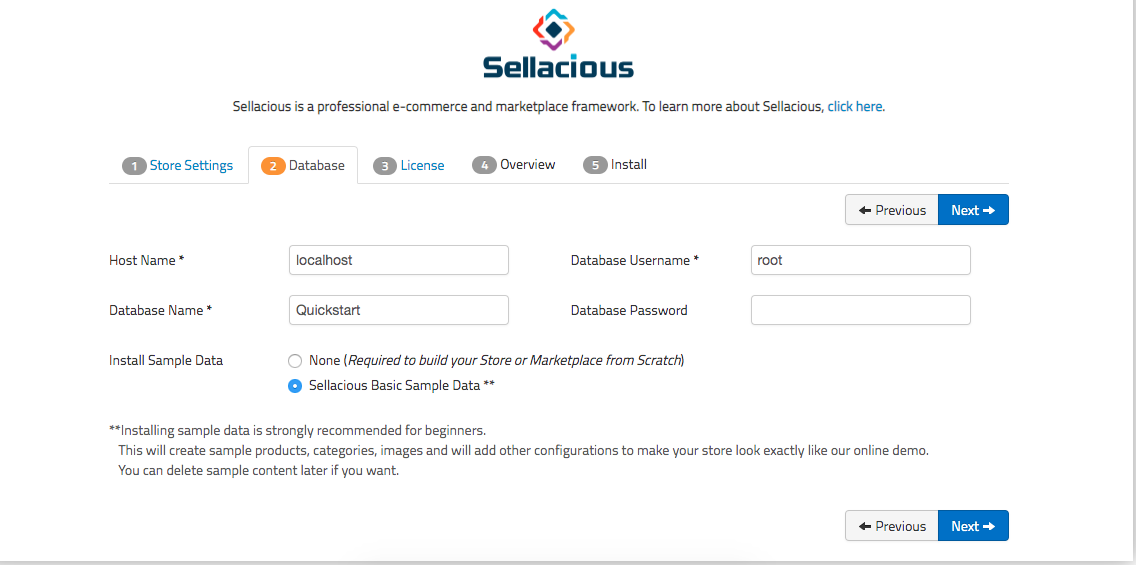Click into the Database Password field
Viewport: 1136px width, 565px height.
[x=861, y=310]
